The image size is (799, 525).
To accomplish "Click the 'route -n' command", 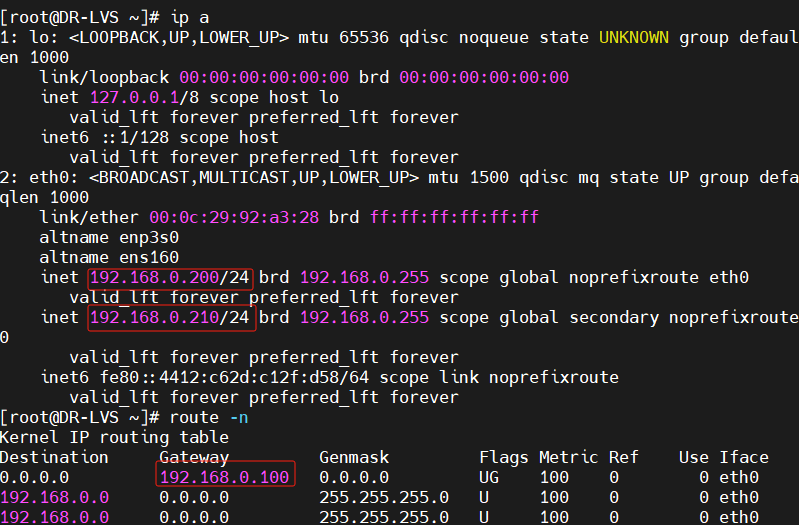I will 209,418.
